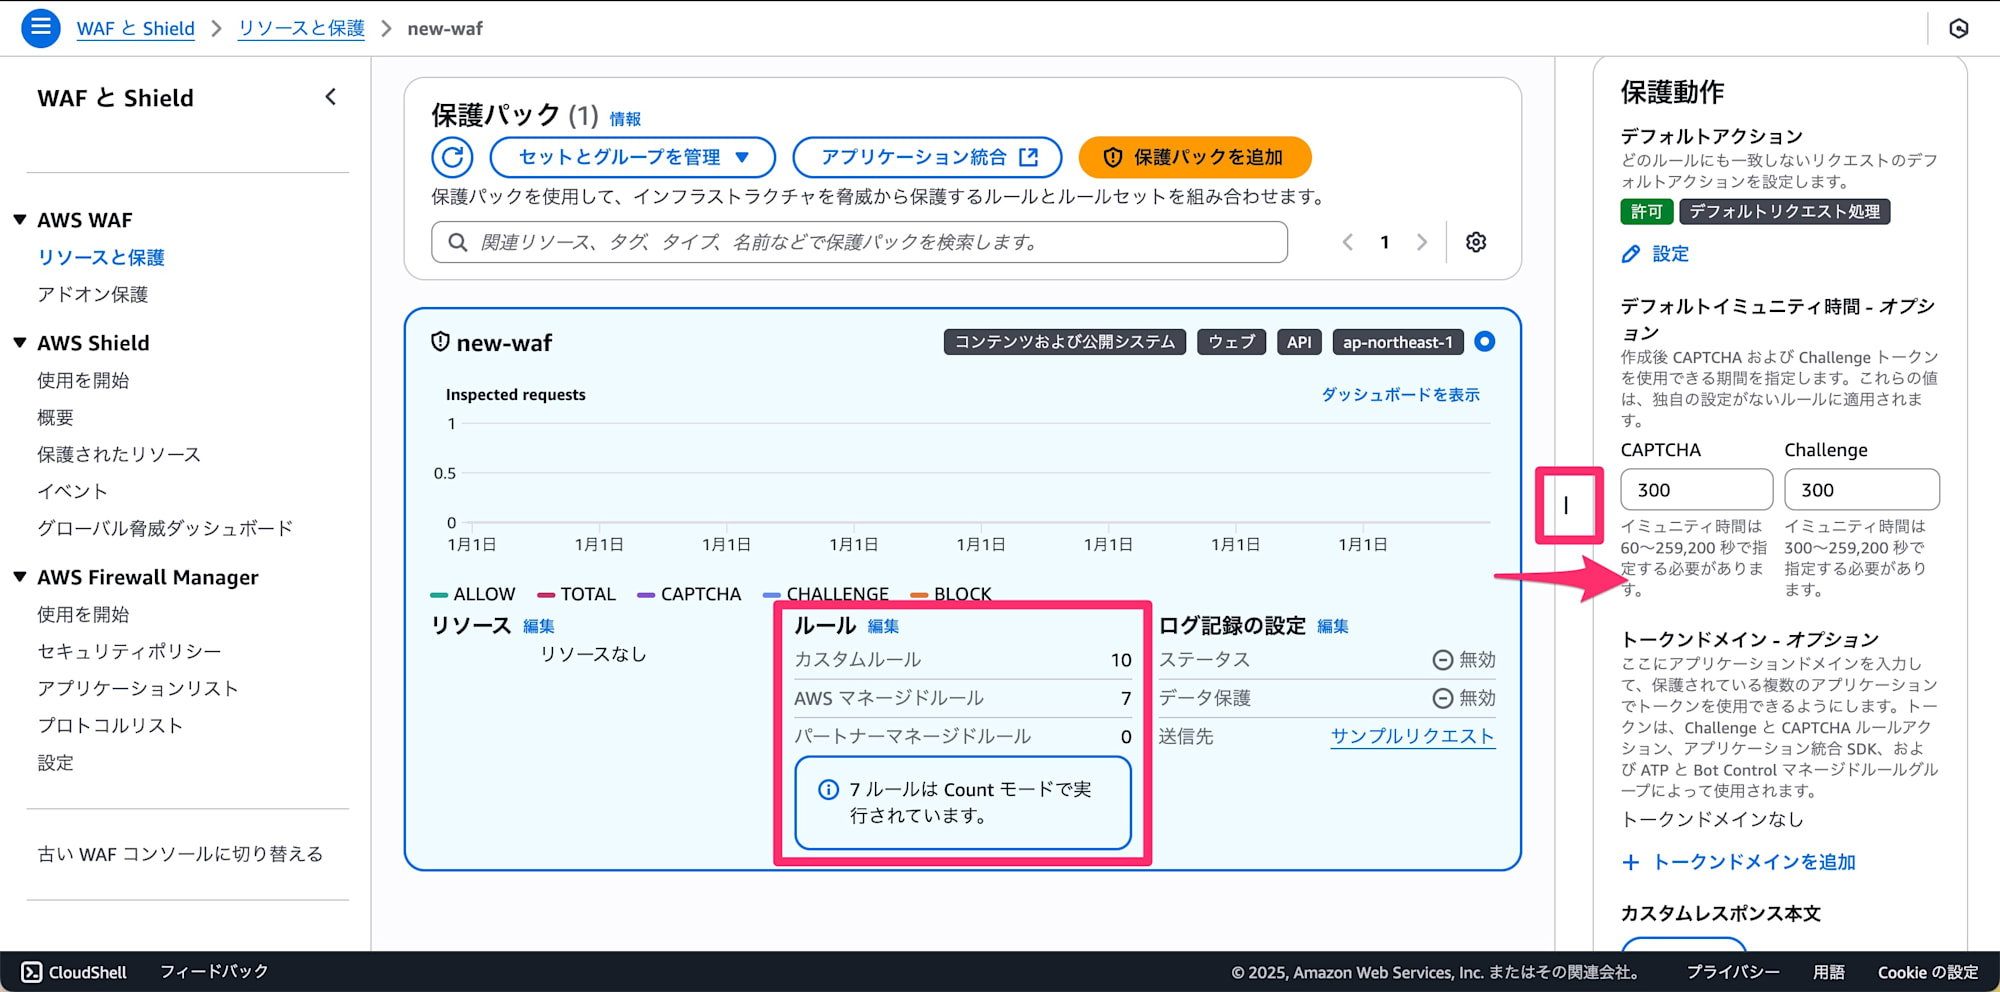Edit リソース via 編集 link
Screen dimensions: 2000x992
pyautogui.click(x=538, y=626)
